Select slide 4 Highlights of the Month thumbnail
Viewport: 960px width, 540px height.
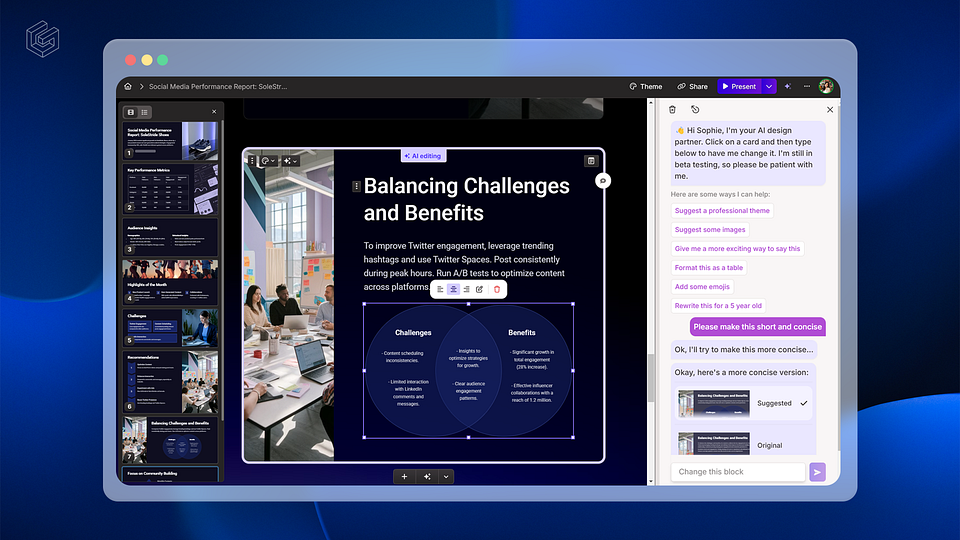coord(170,282)
